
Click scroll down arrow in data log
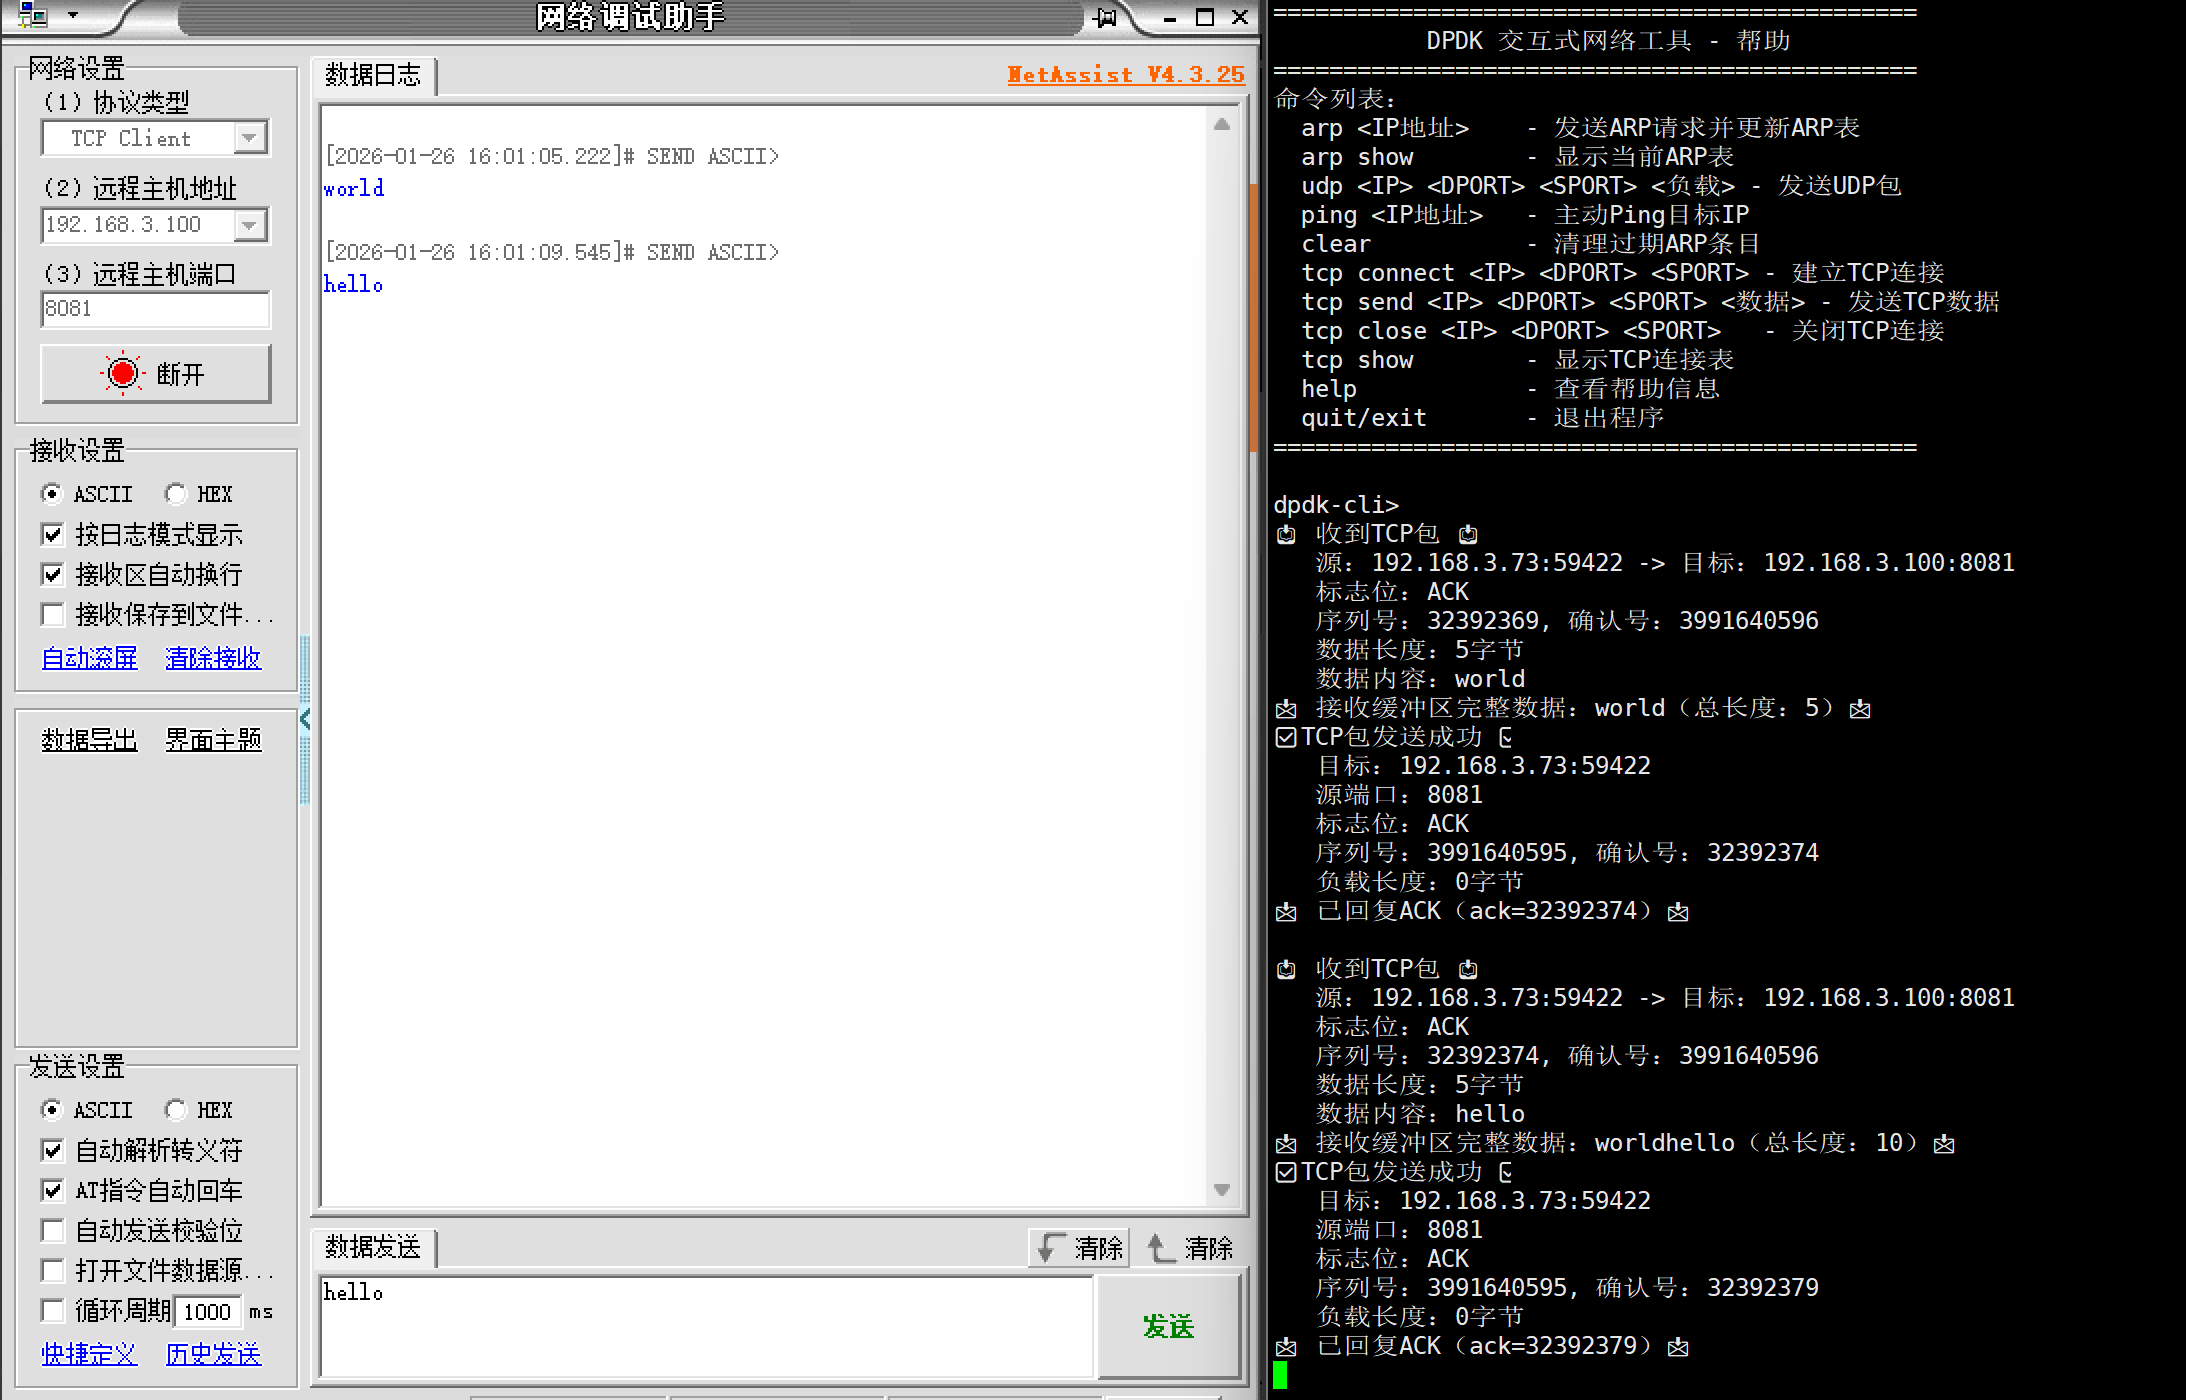[1222, 1189]
